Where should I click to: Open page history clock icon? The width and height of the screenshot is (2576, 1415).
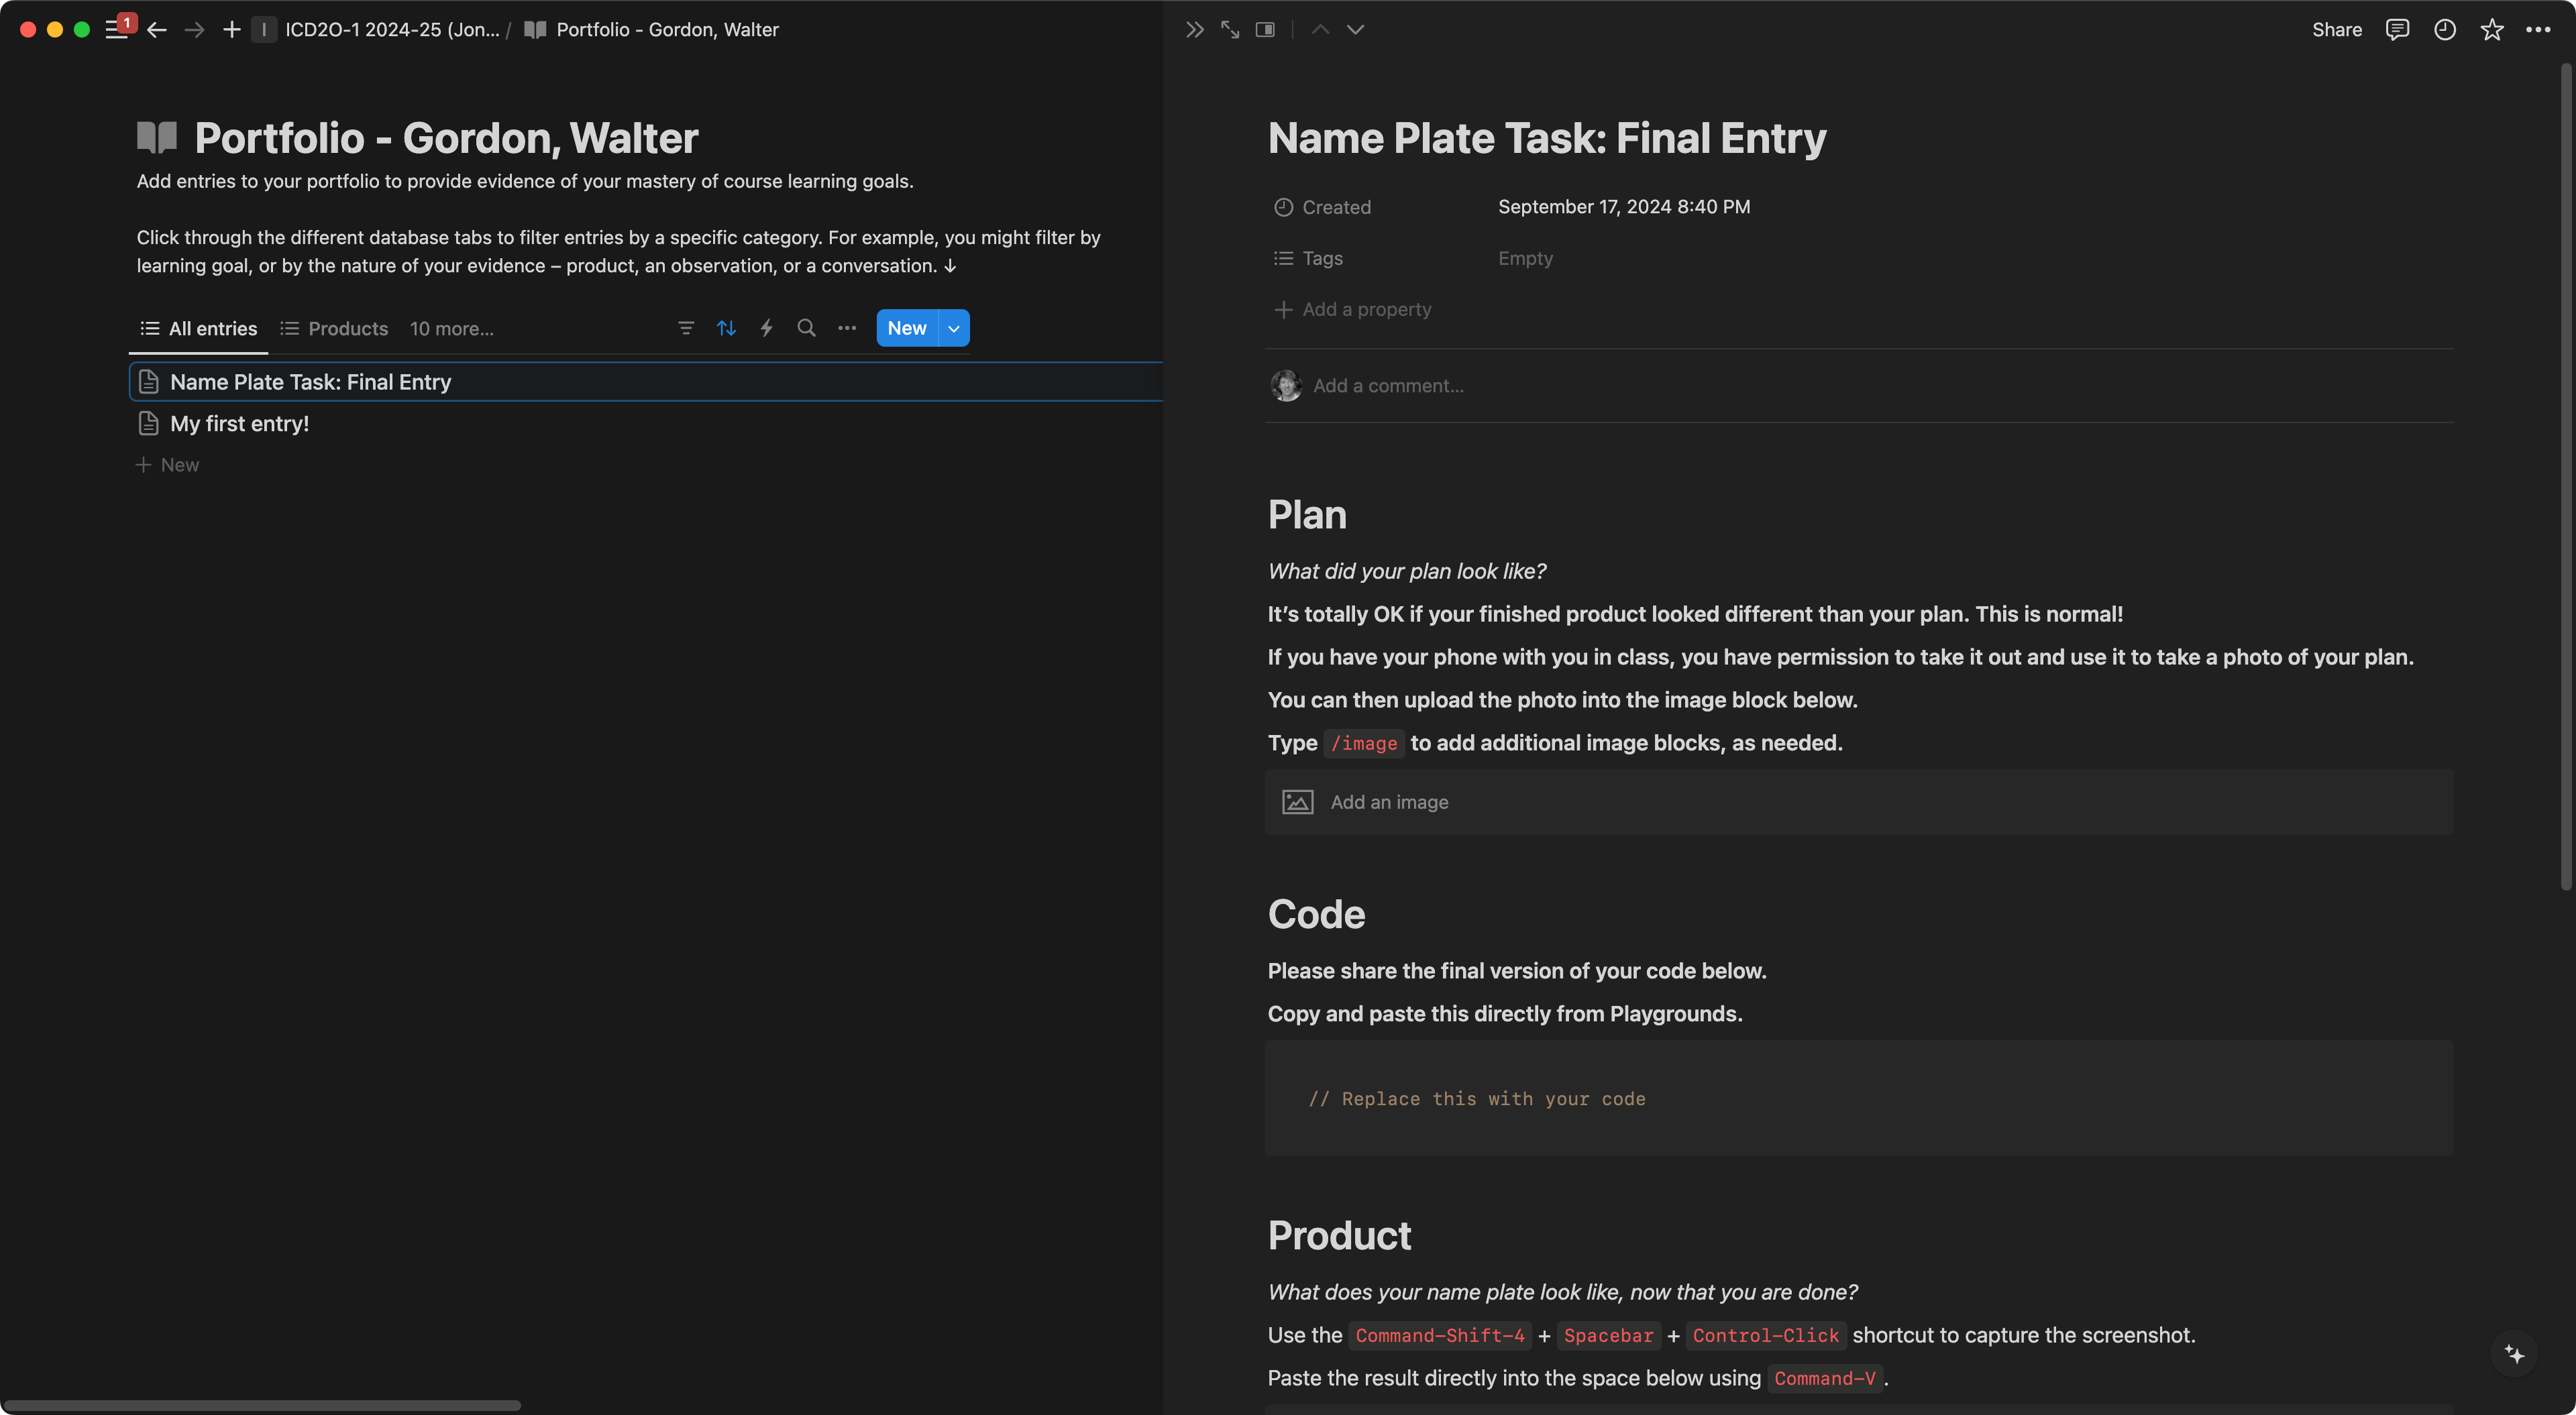pyautogui.click(x=2444, y=30)
